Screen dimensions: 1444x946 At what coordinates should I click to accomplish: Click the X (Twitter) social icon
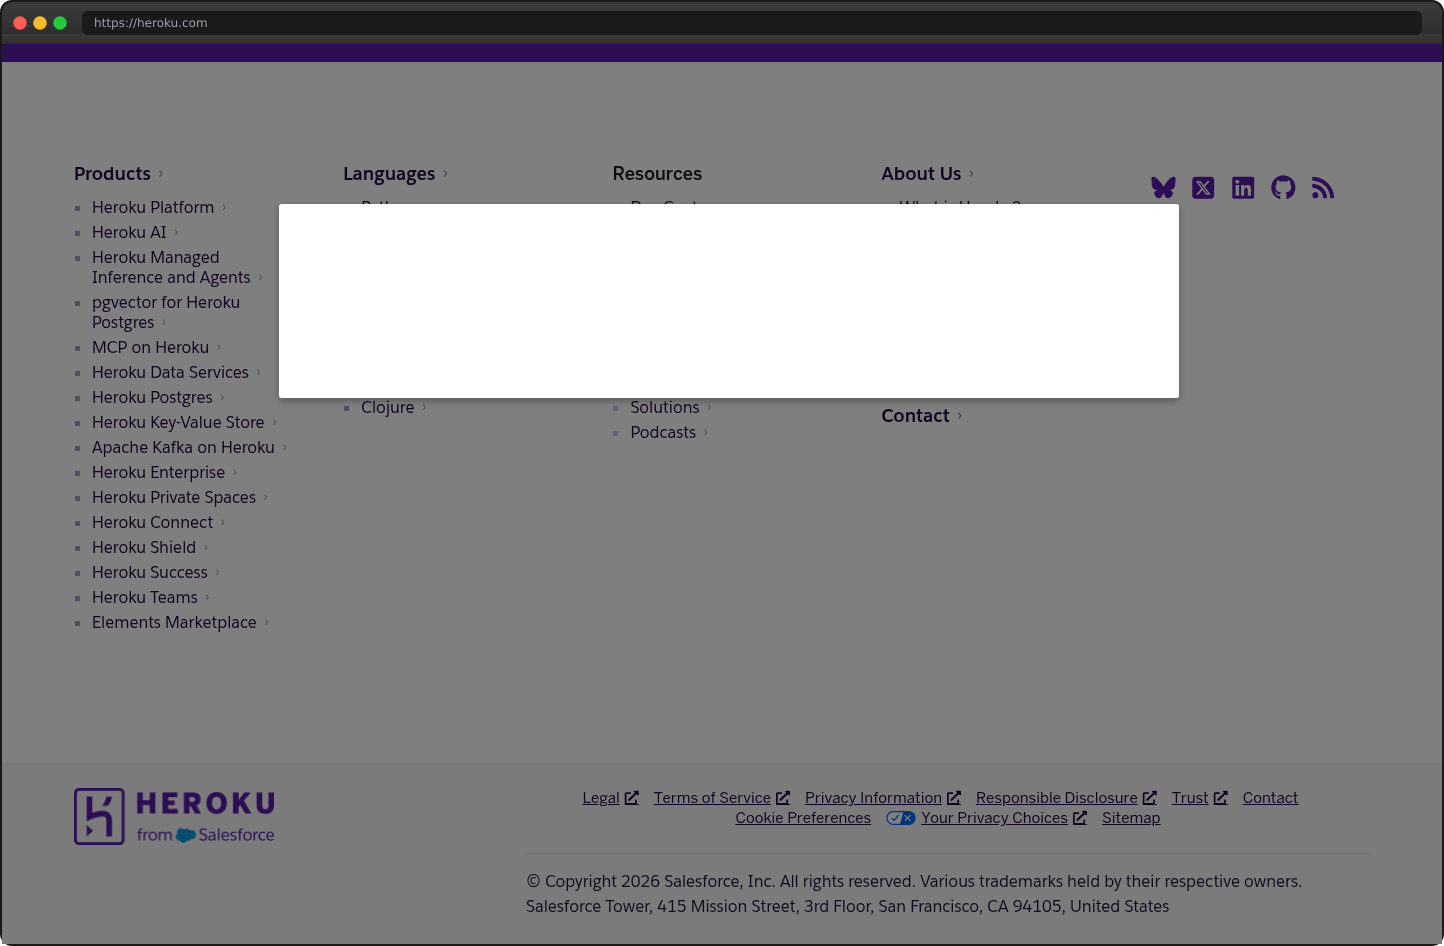[x=1203, y=187]
